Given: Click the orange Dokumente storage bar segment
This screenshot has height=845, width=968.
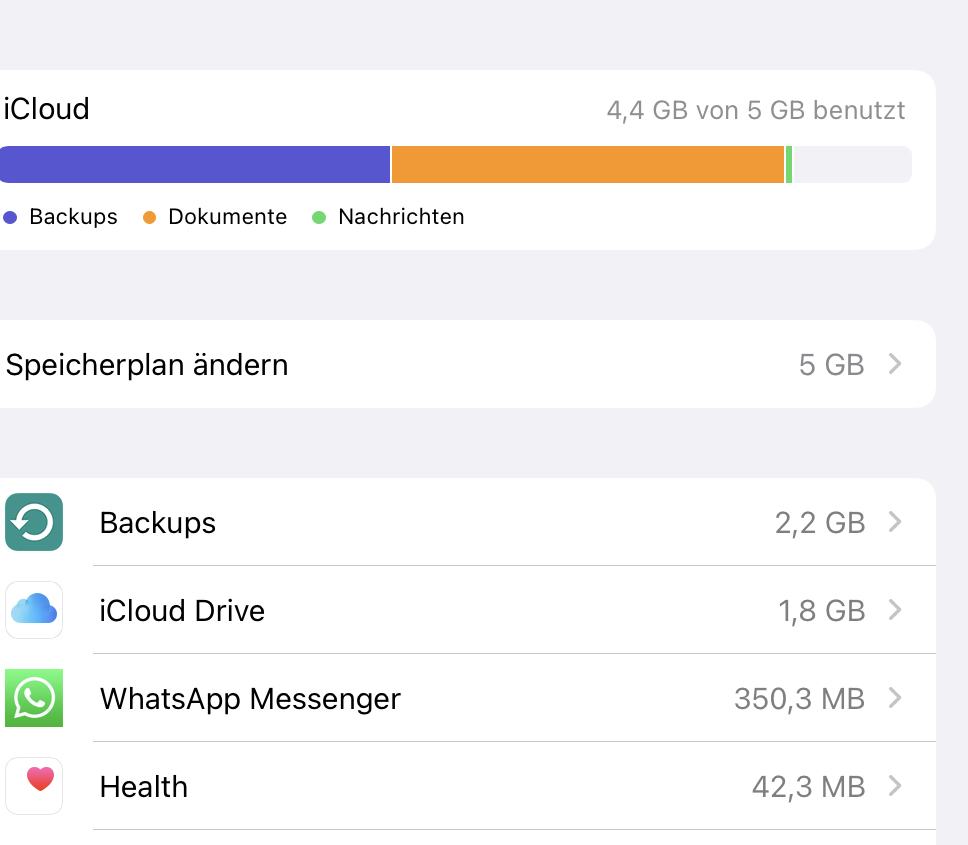Looking at the screenshot, I should (x=587, y=165).
